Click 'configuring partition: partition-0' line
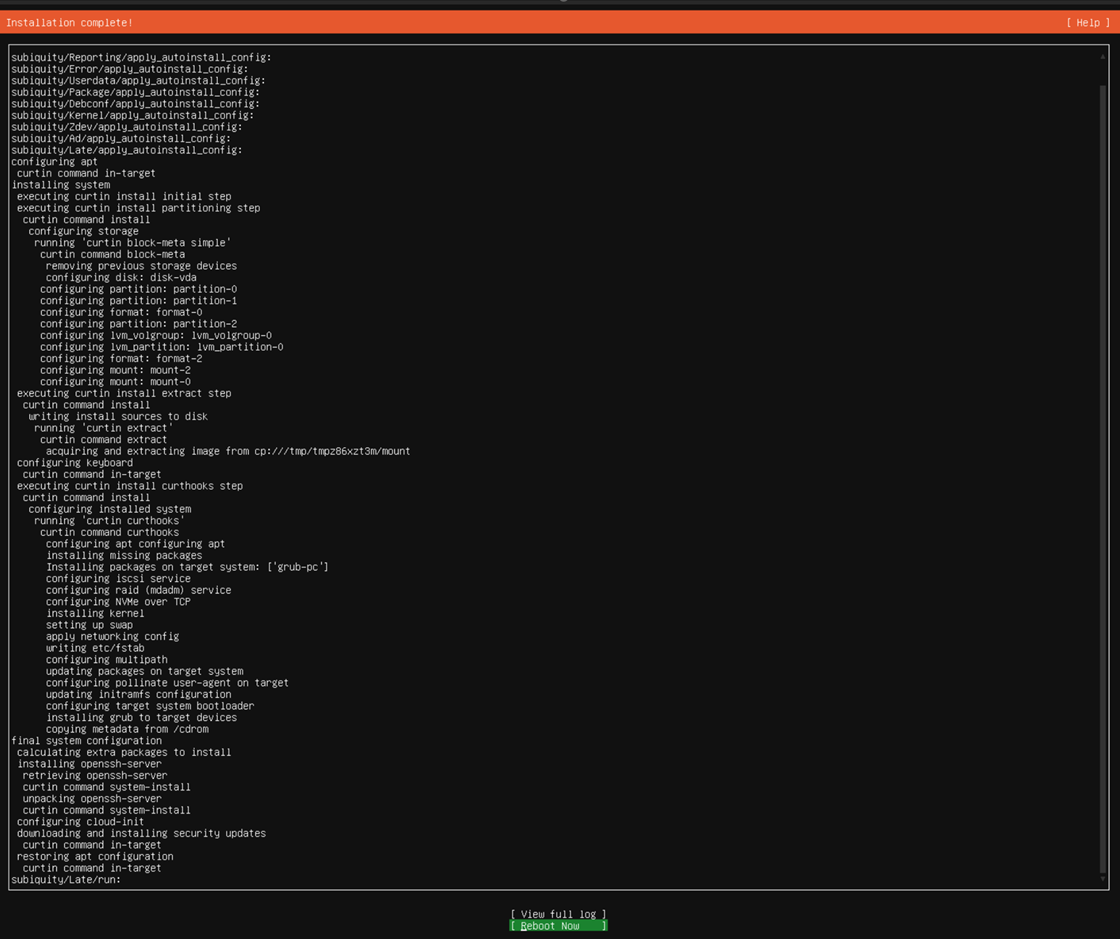Screen dimensions: 1120x939 (139, 289)
